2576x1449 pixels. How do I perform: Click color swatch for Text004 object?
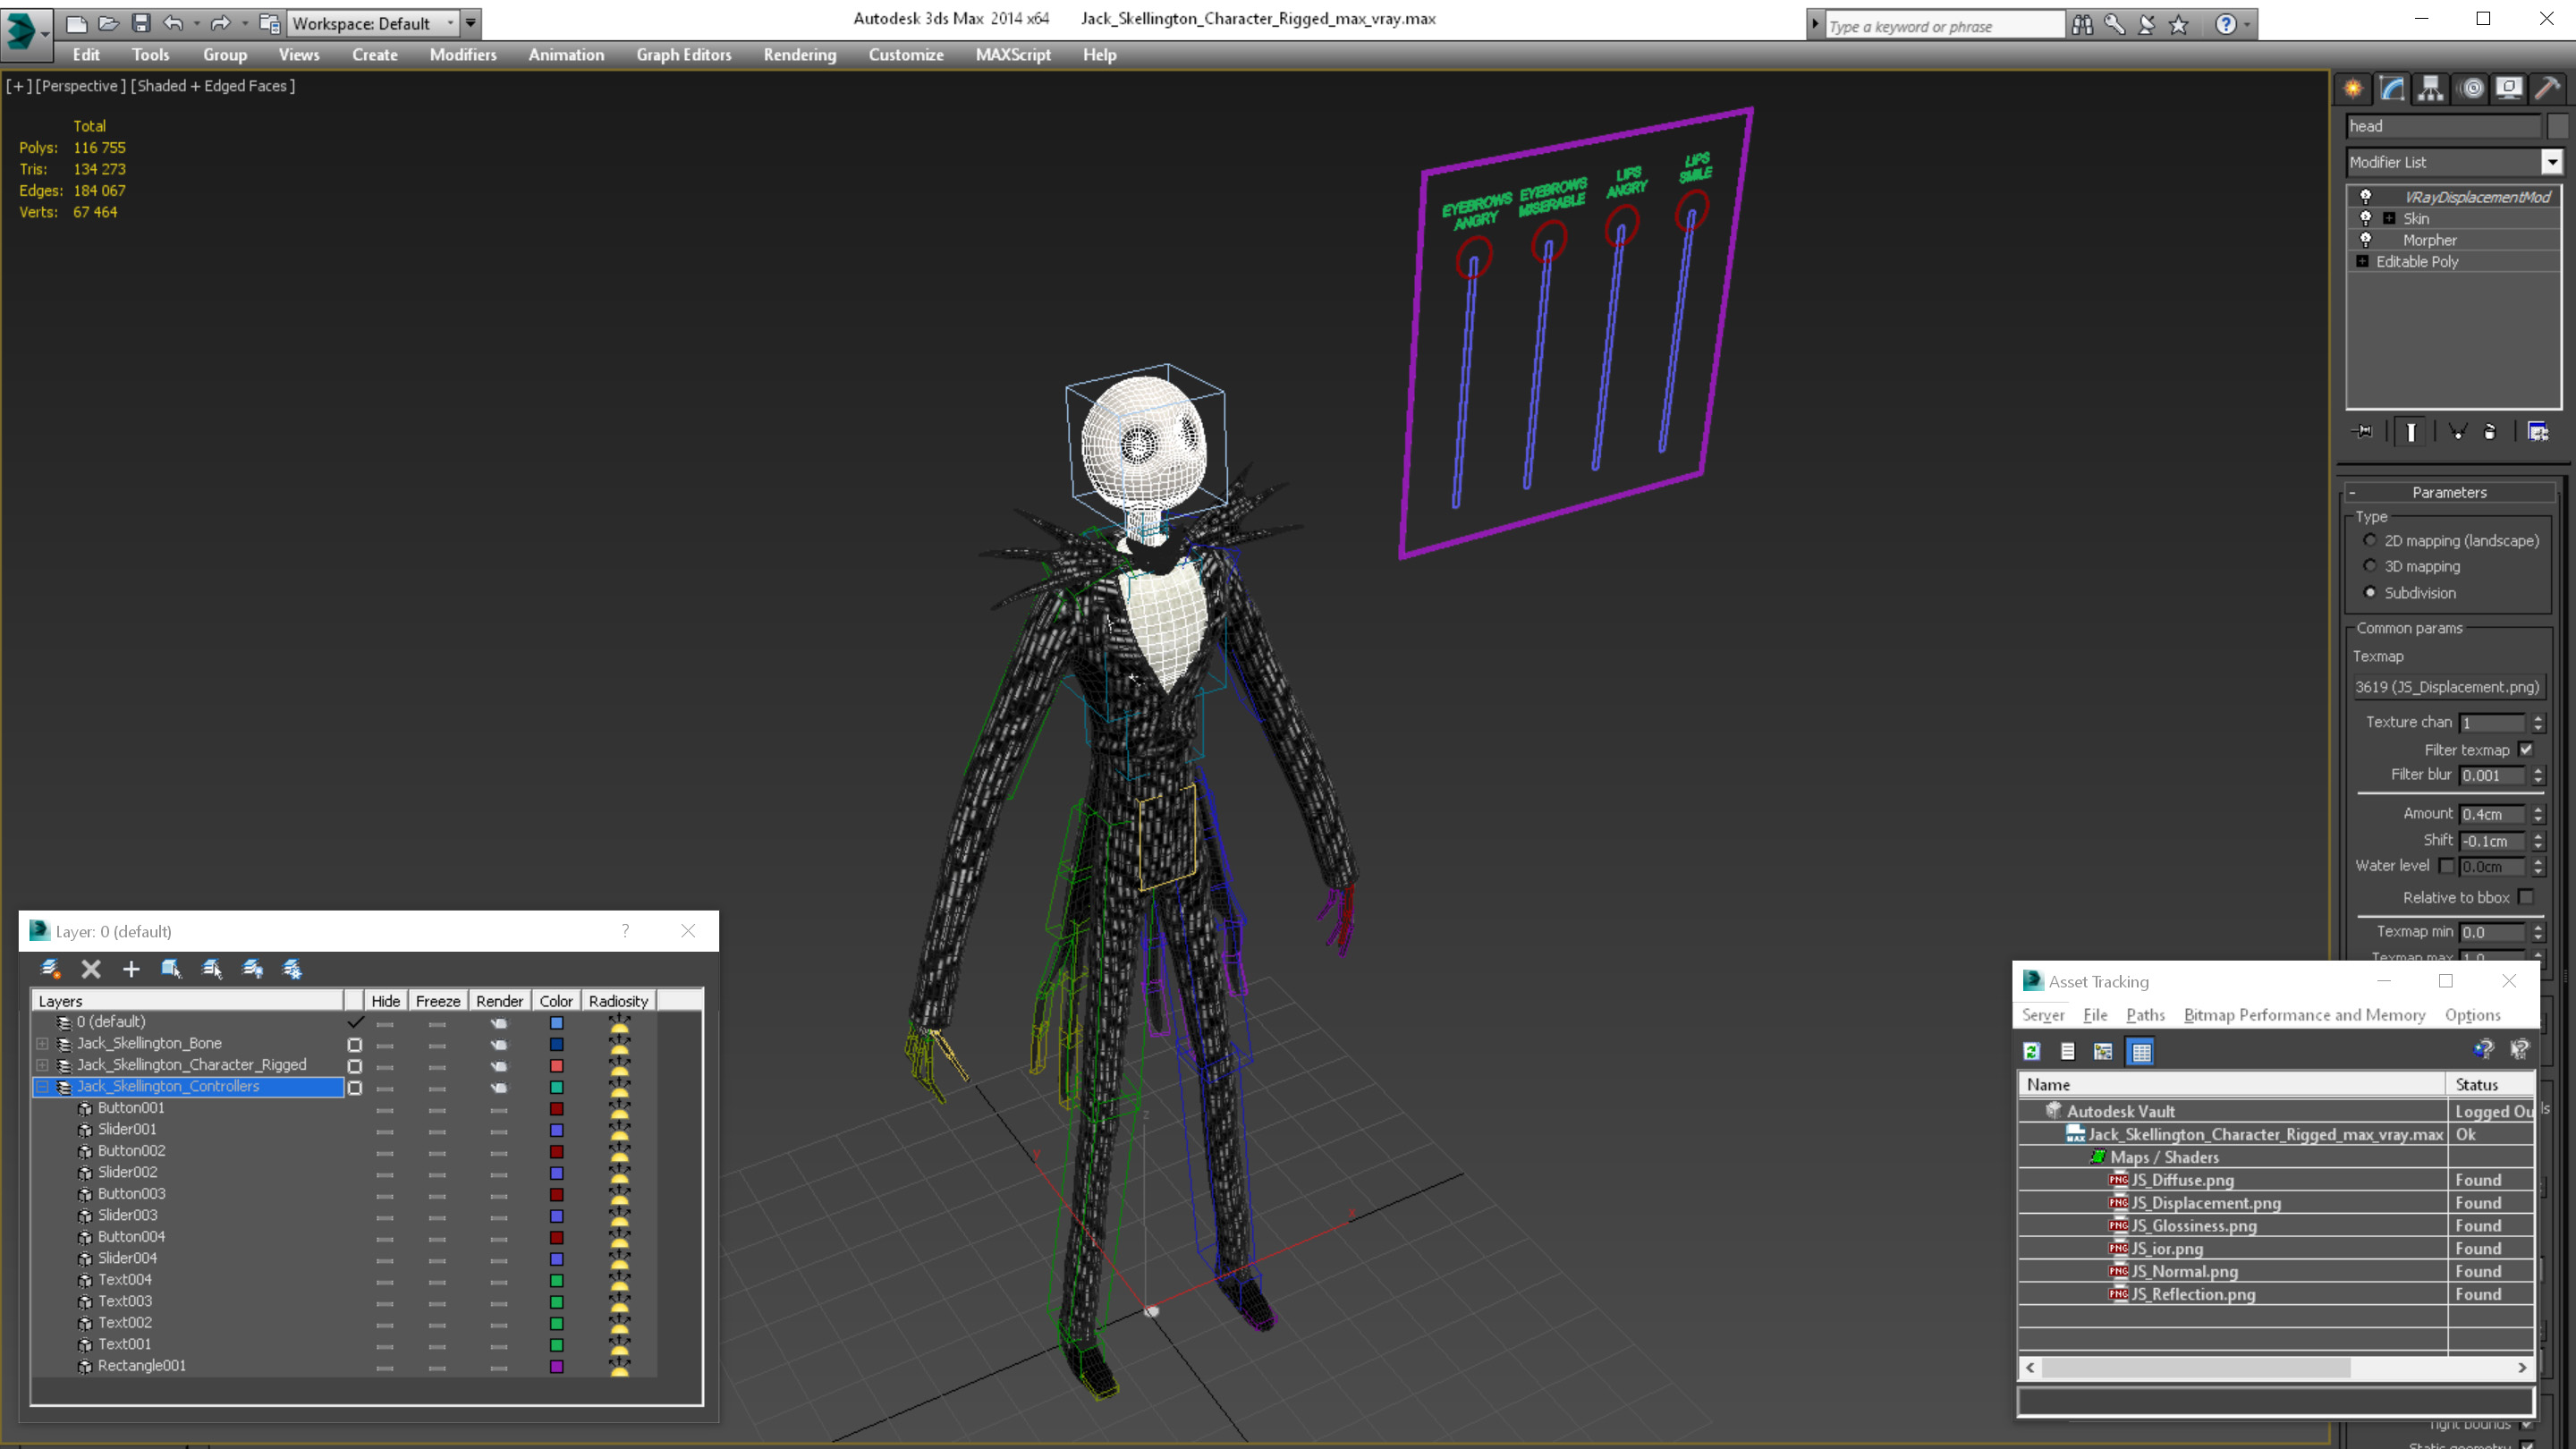(x=557, y=1280)
